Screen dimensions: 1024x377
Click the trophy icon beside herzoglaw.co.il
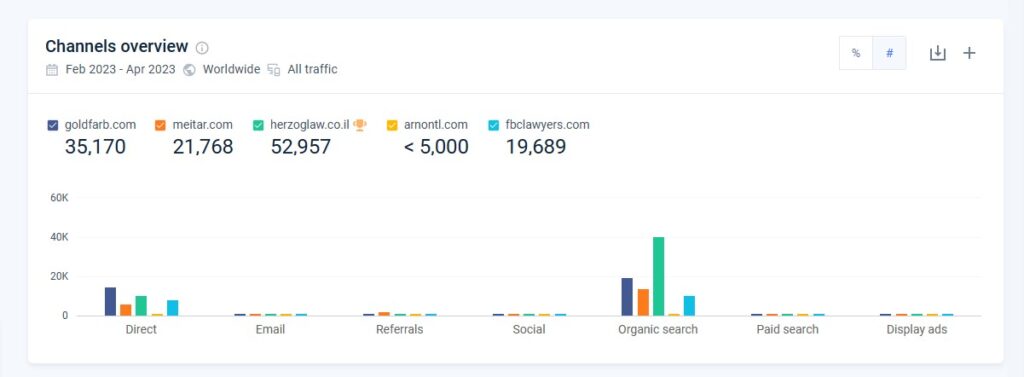(360, 125)
